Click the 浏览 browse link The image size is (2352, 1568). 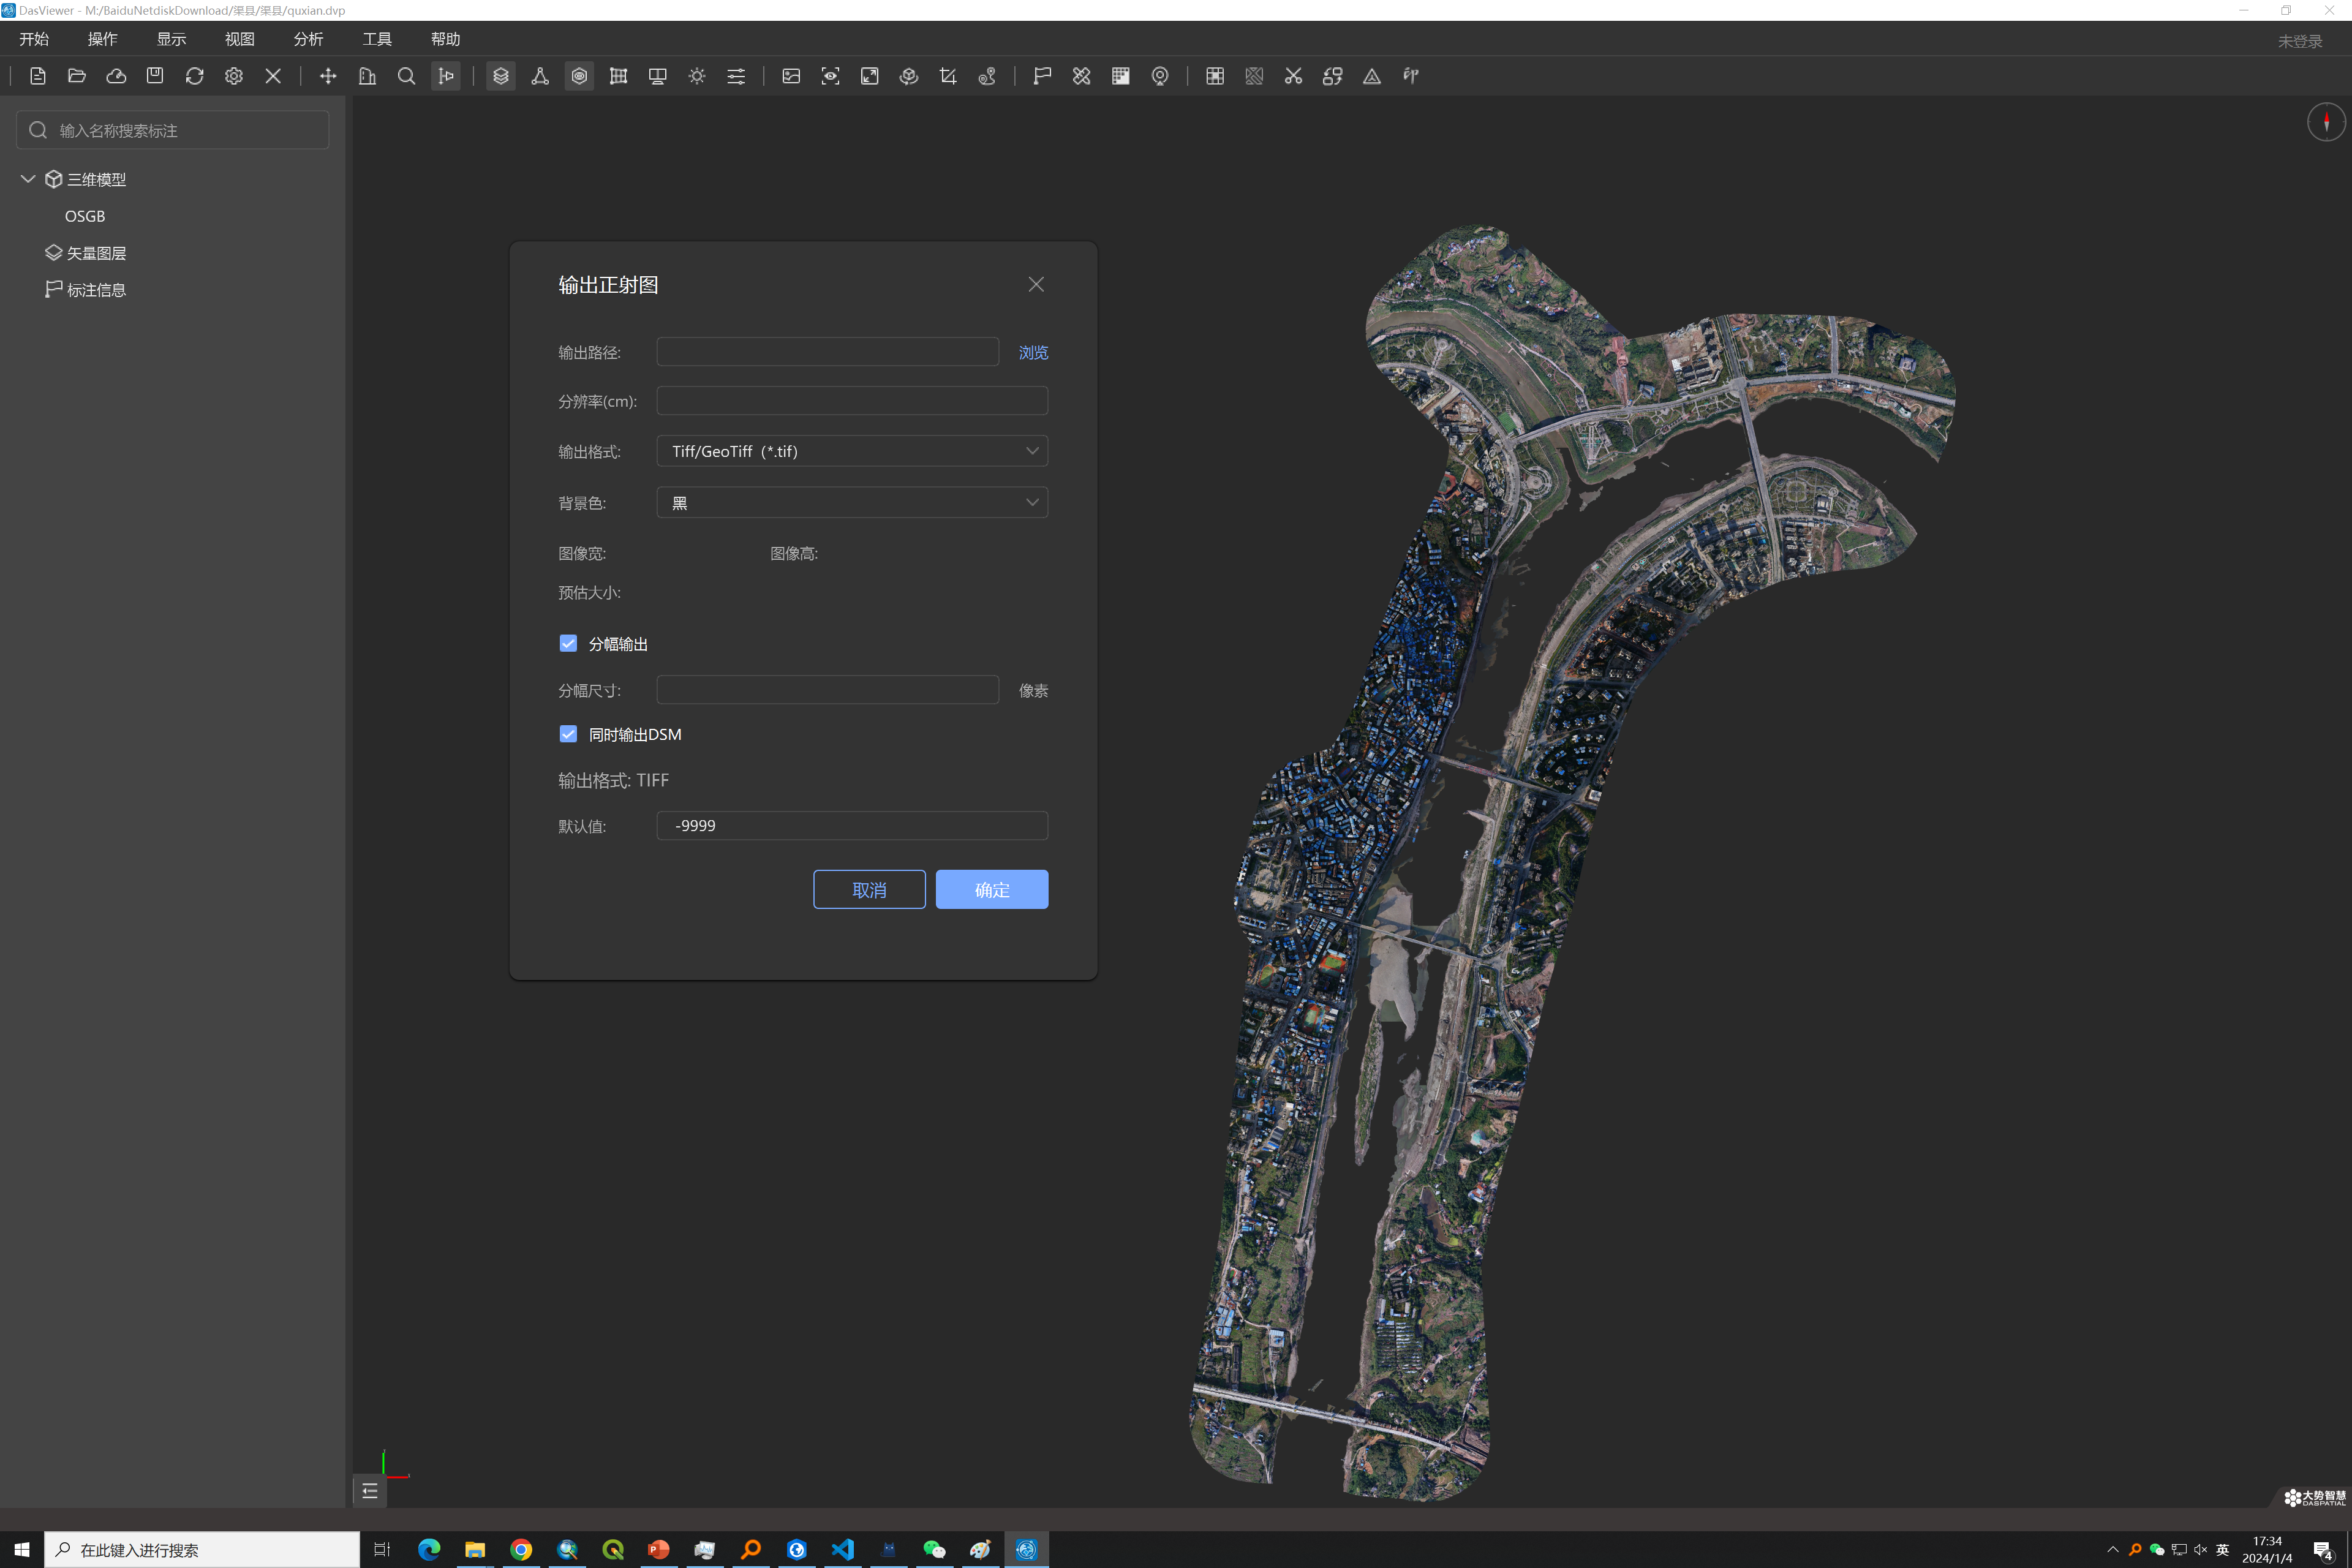coord(1033,352)
